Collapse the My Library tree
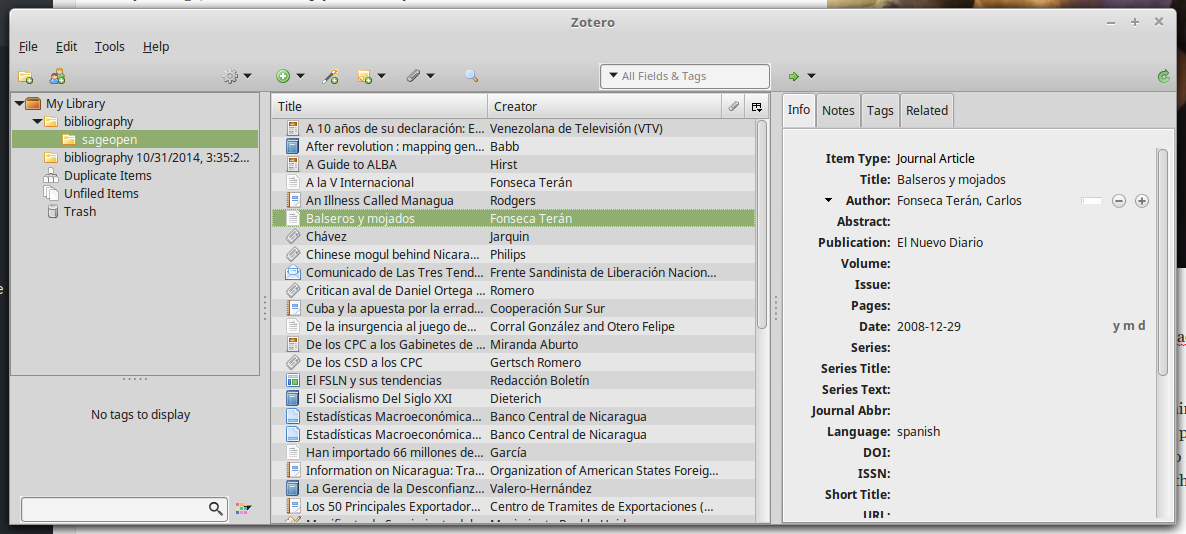The height and width of the screenshot is (534, 1186). pos(20,104)
